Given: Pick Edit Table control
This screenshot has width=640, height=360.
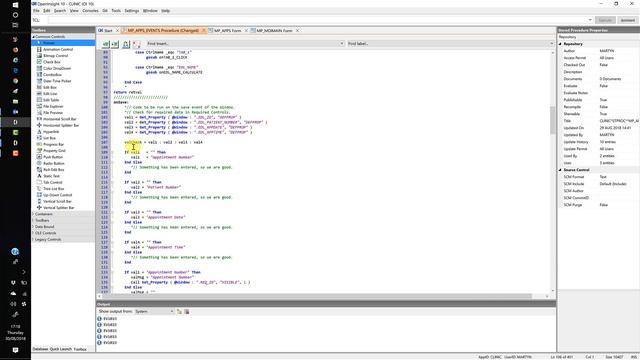Looking at the screenshot, I should pos(51,100).
